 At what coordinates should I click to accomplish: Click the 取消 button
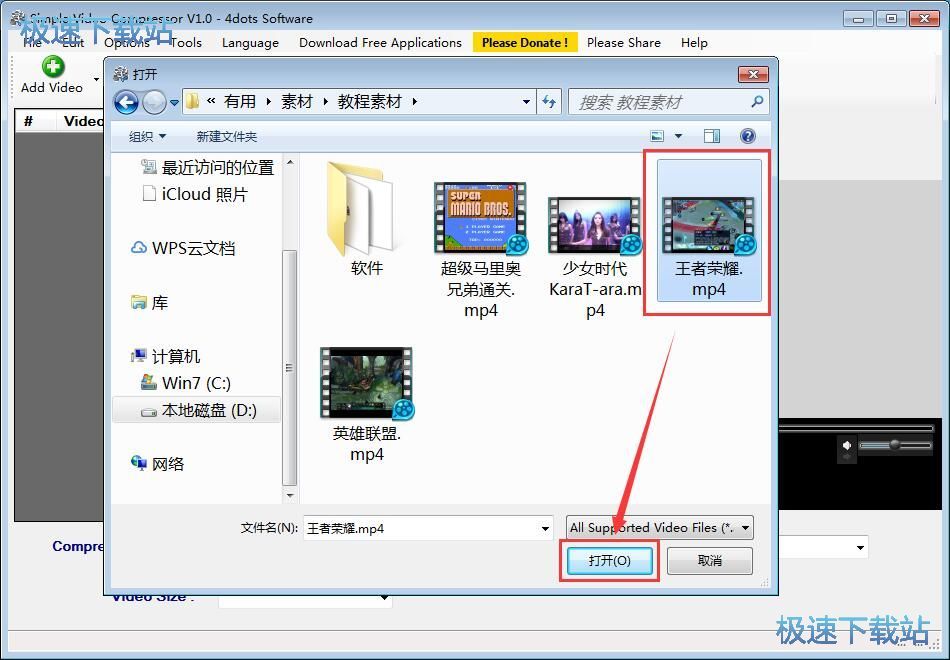pos(709,561)
